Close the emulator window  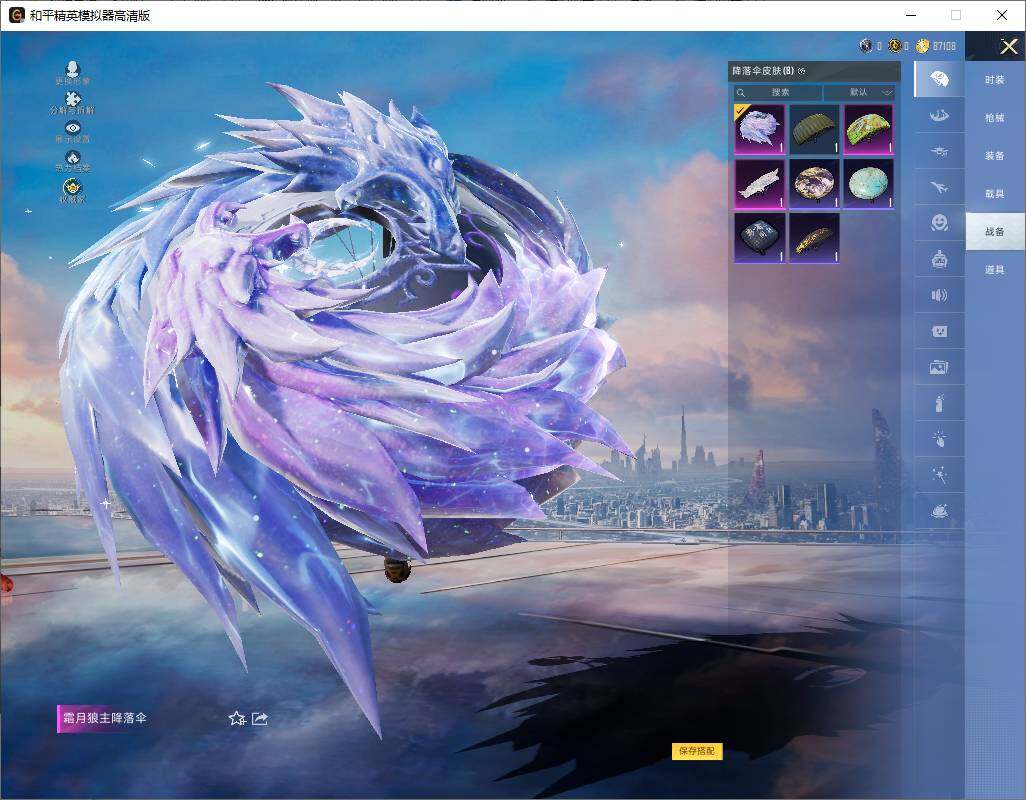(1002, 15)
